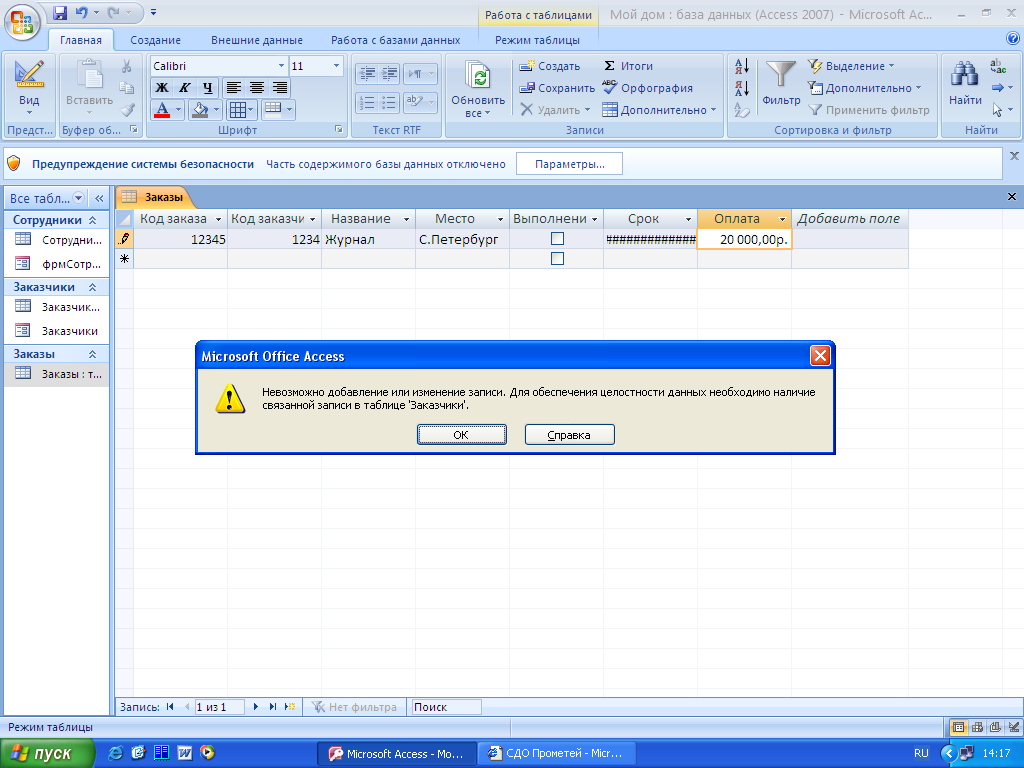Screen dimensions: 1024x768
Task: Click the fill color bucket icon
Action: (199, 110)
